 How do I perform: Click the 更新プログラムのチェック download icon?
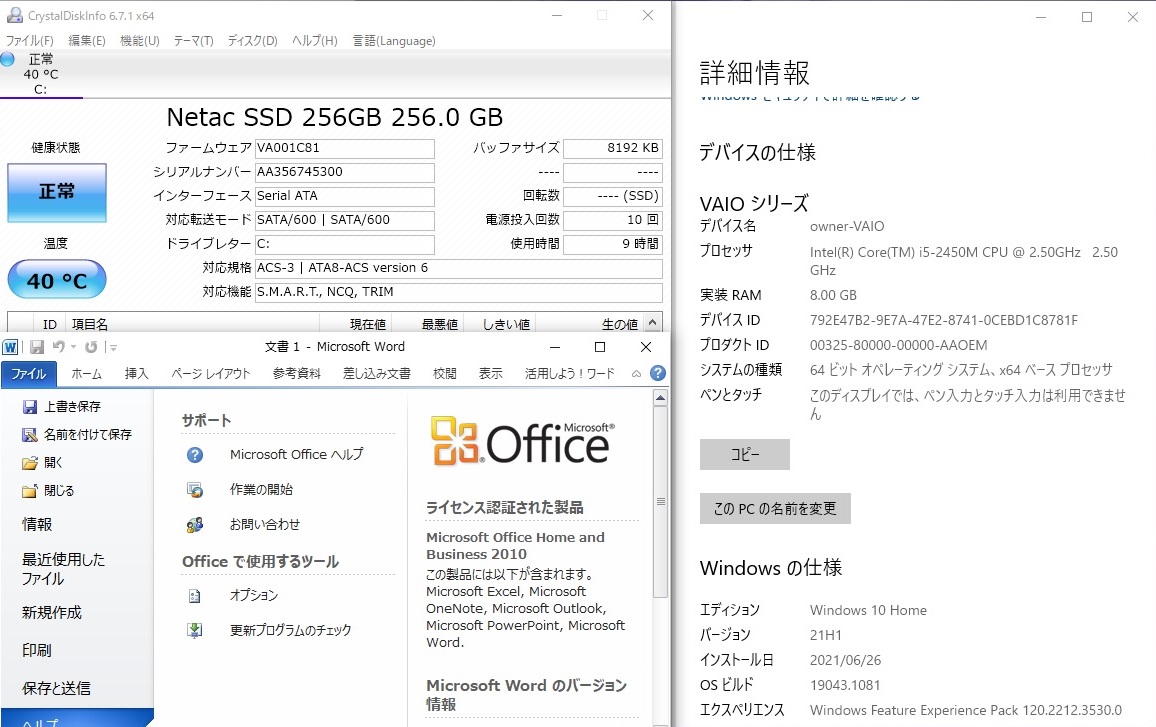(x=195, y=630)
